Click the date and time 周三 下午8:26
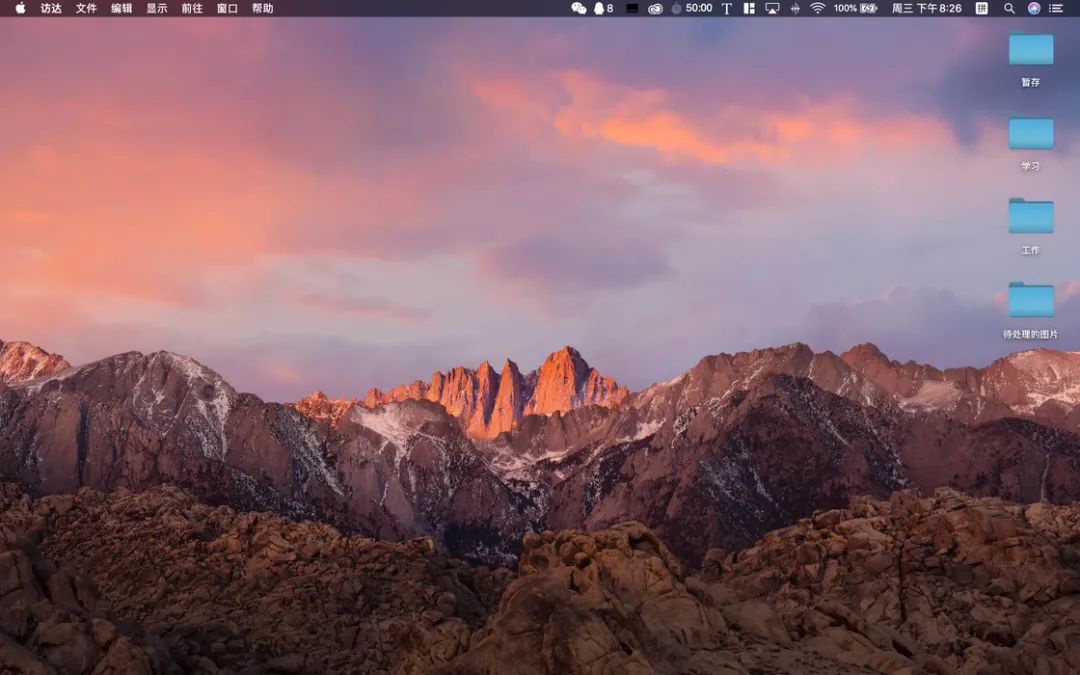 (x=926, y=8)
